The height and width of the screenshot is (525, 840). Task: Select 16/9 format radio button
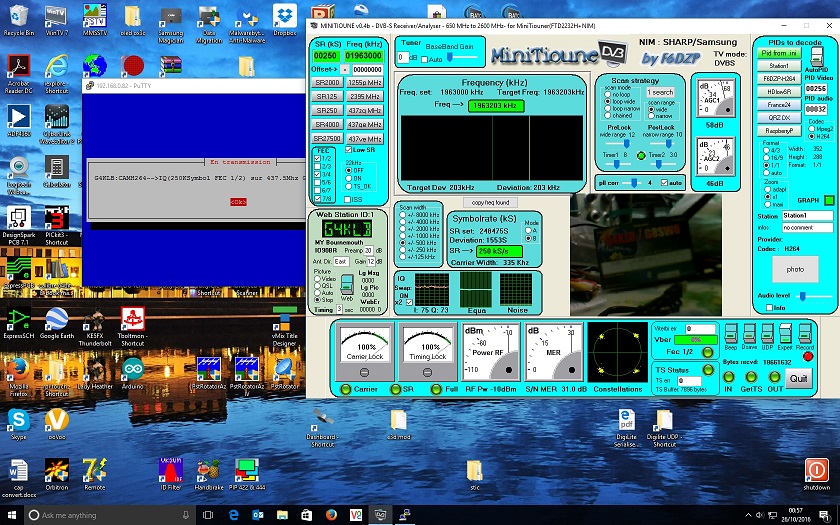767,158
